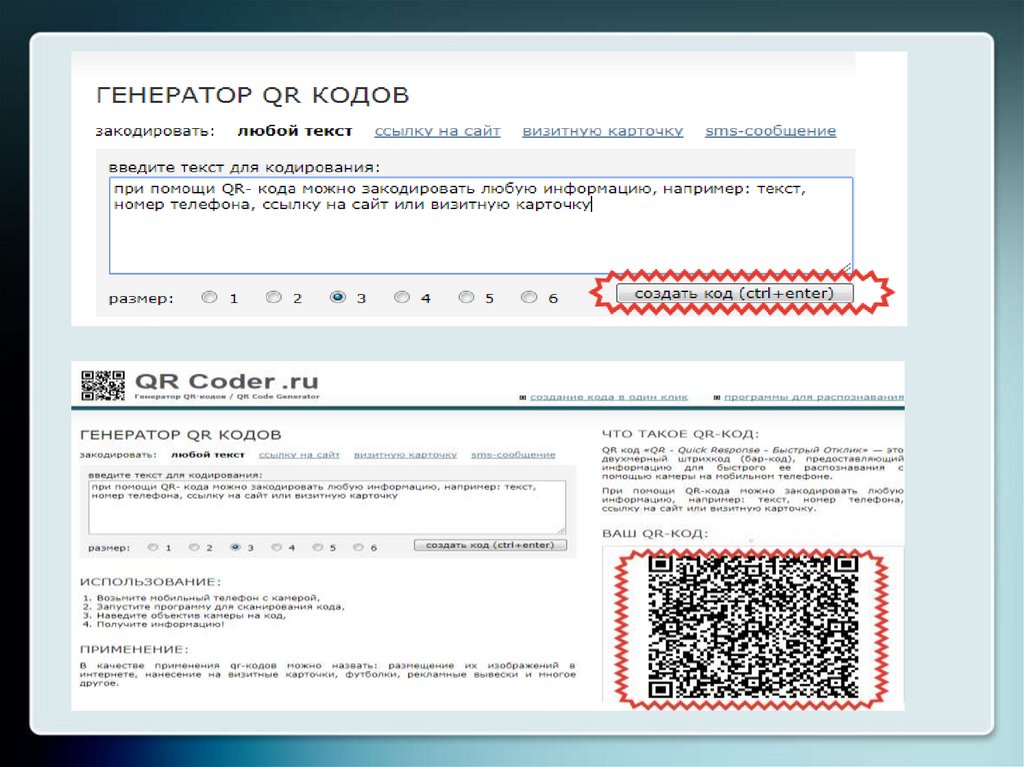The image size is (1024, 767).
Task: Select size 3 radio in enlarged upper form
Action: 337,297
